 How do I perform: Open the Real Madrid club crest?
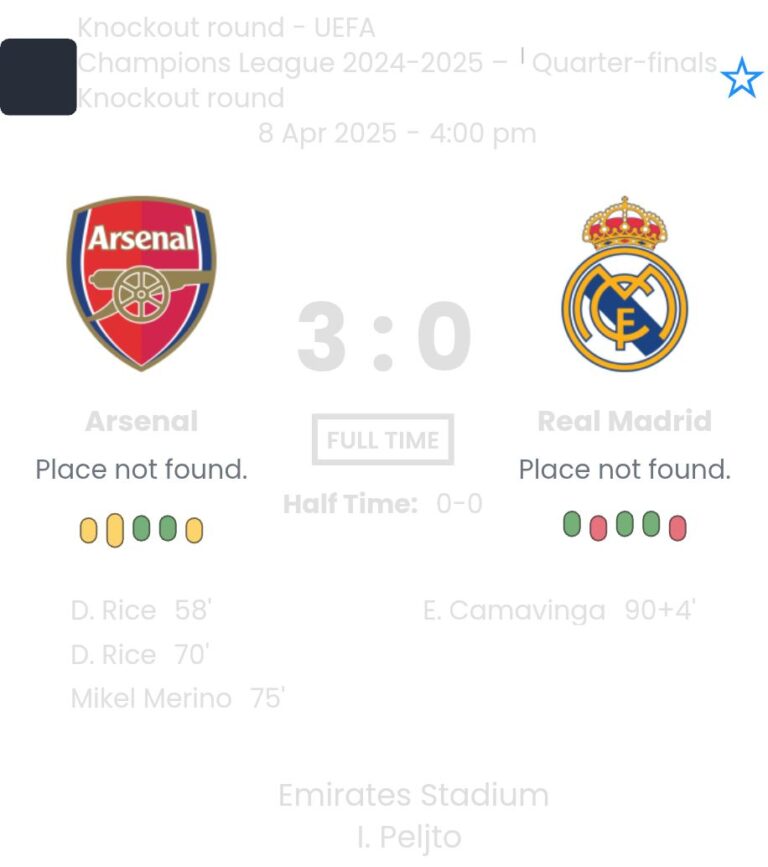(624, 284)
